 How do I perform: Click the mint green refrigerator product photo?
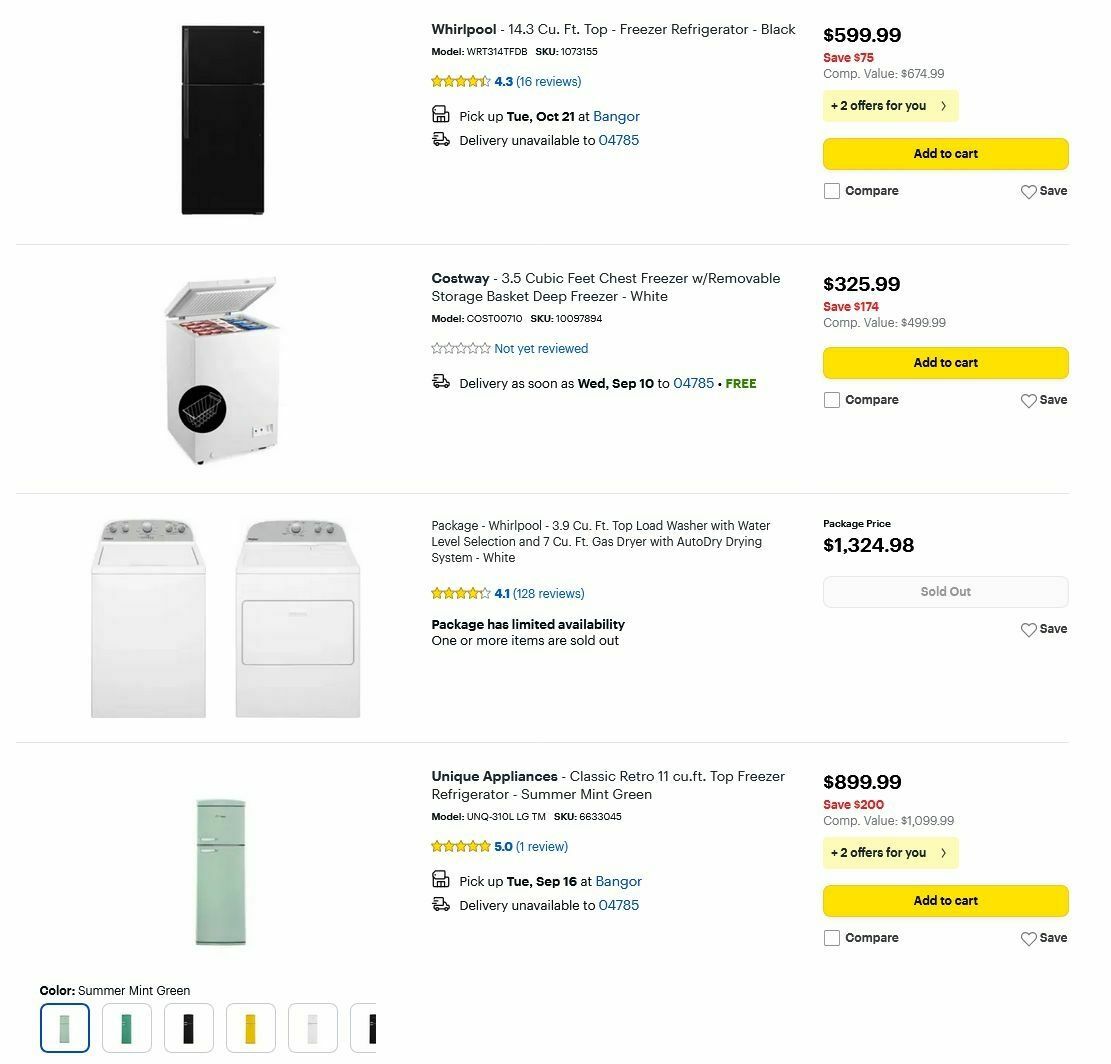click(x=222, y=871)
